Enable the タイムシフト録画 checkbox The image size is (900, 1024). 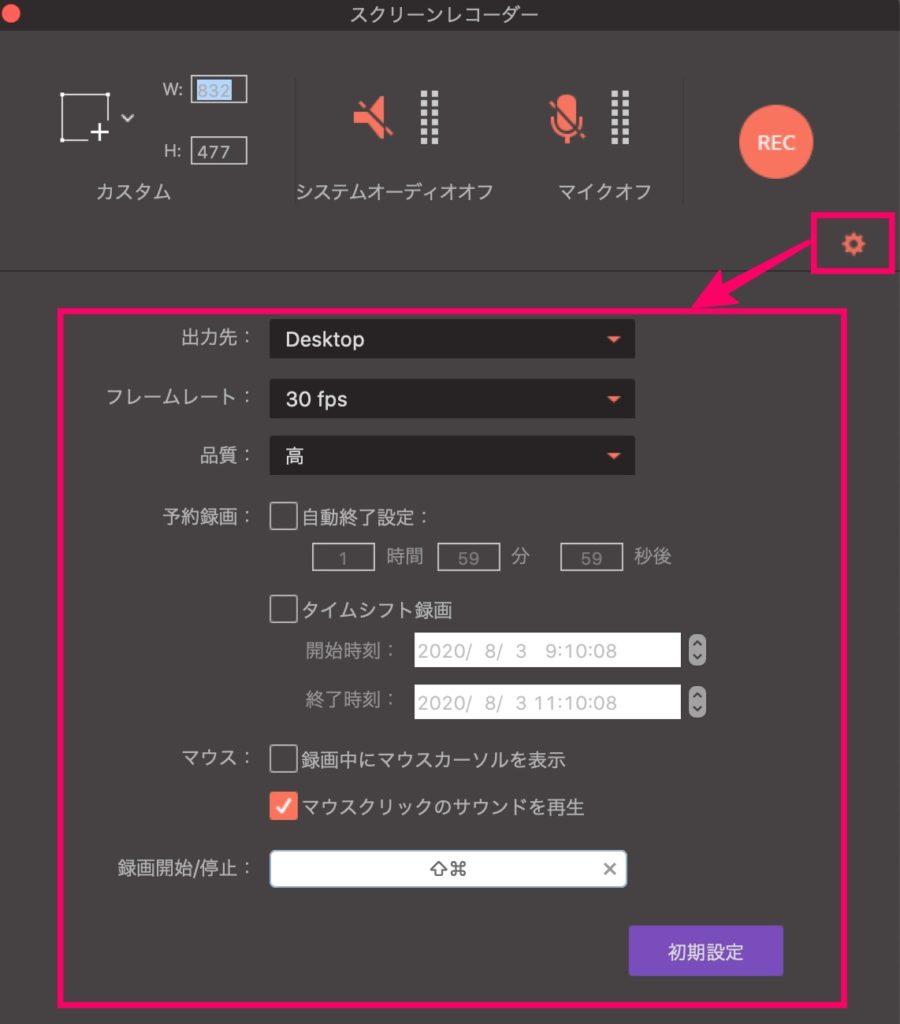tap(283, 609)
